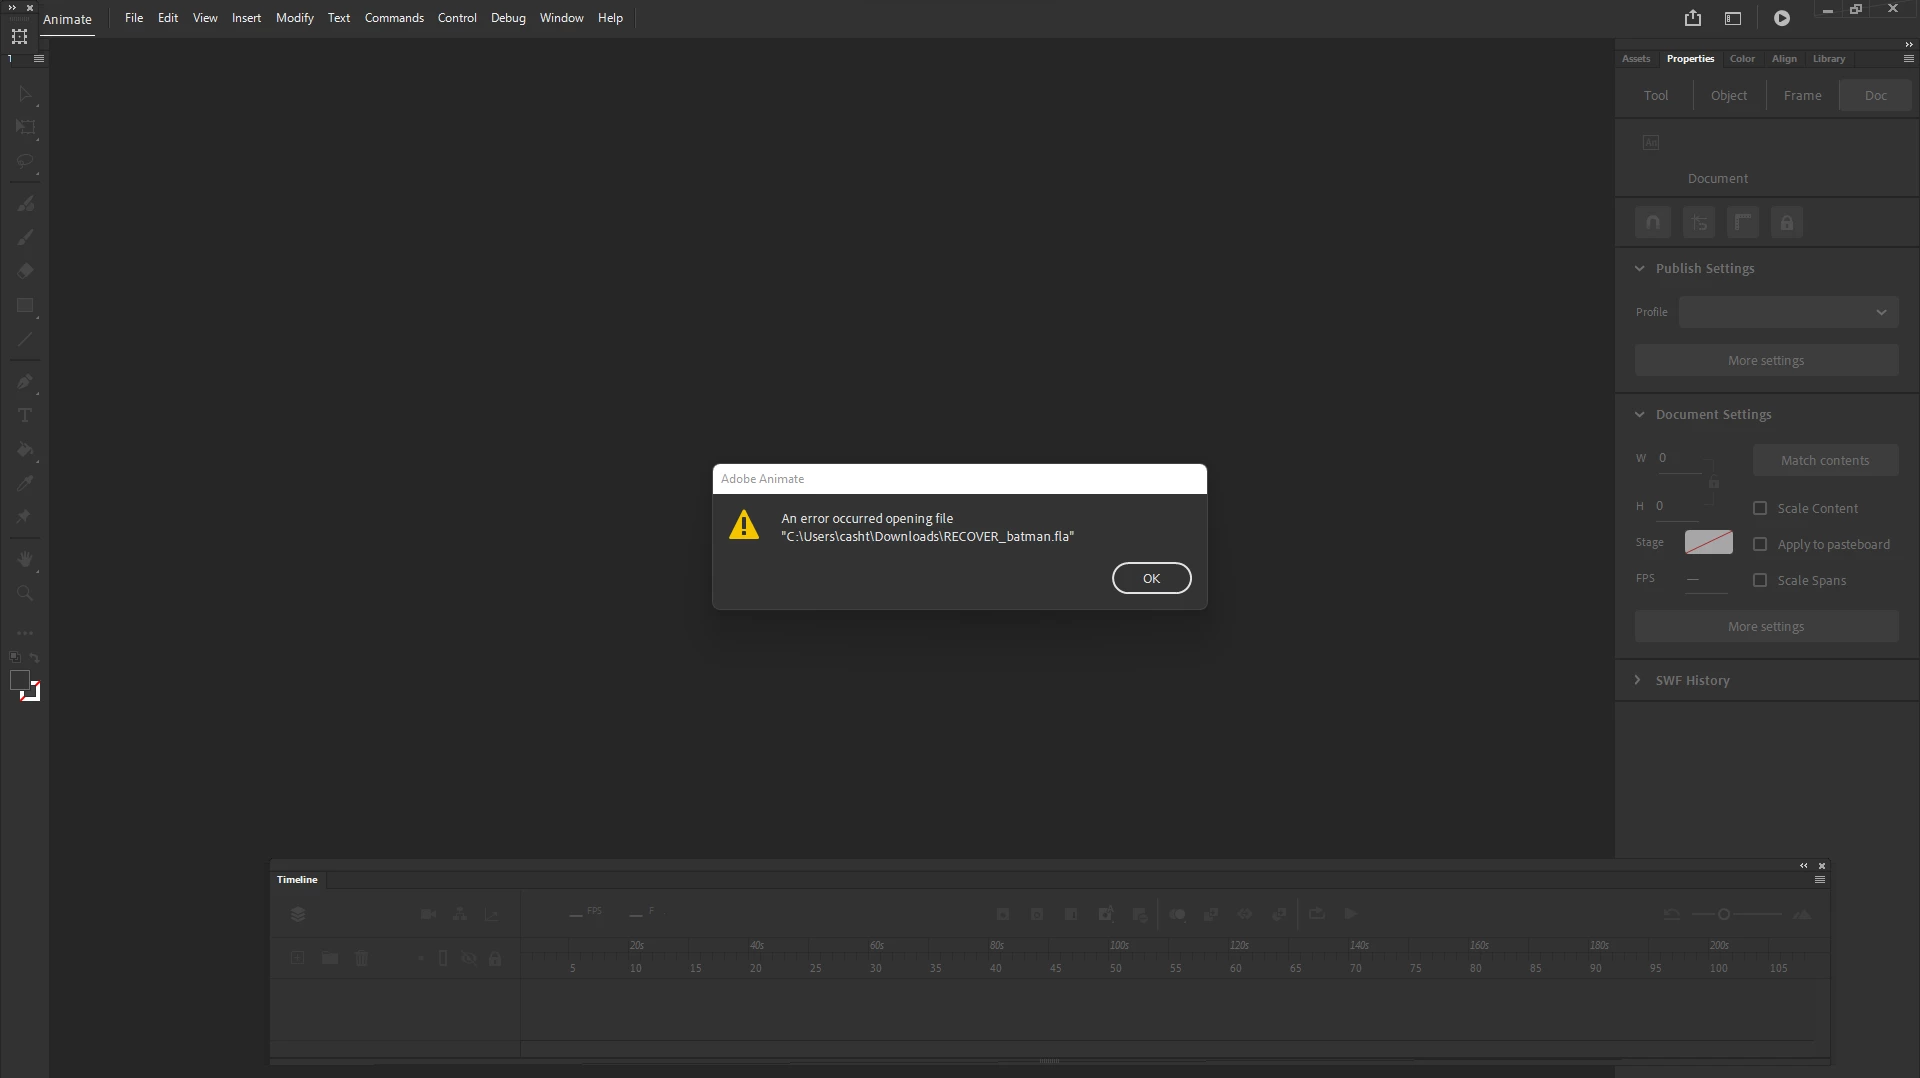Screen dimensions: 1920x1078
Task: Collapse the right panel dock arrows
Action: pos(1908,44)
